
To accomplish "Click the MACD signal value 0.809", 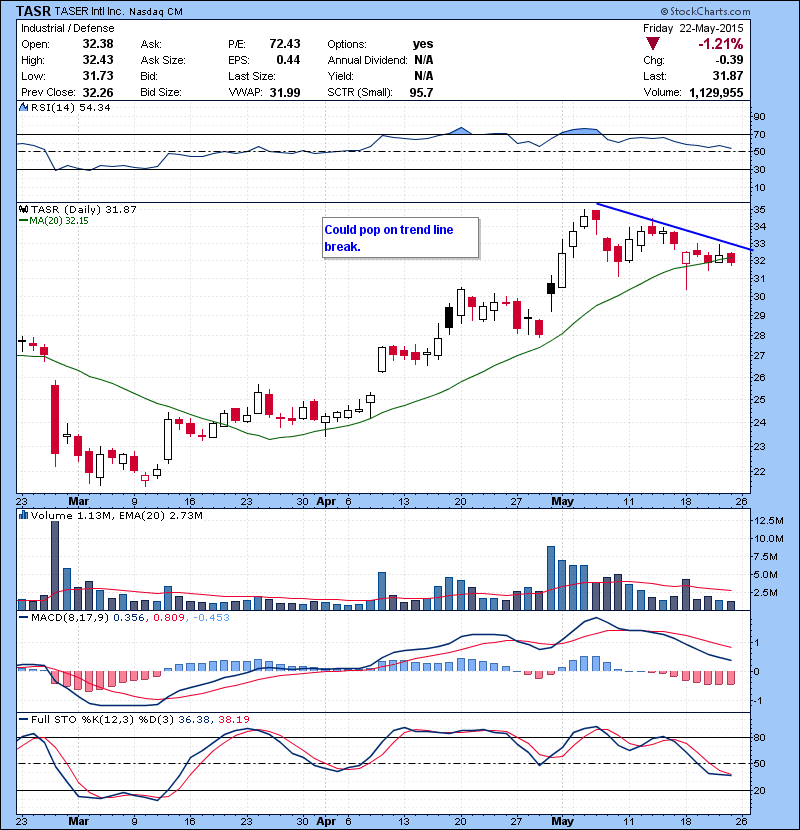I will coord(169,617).
